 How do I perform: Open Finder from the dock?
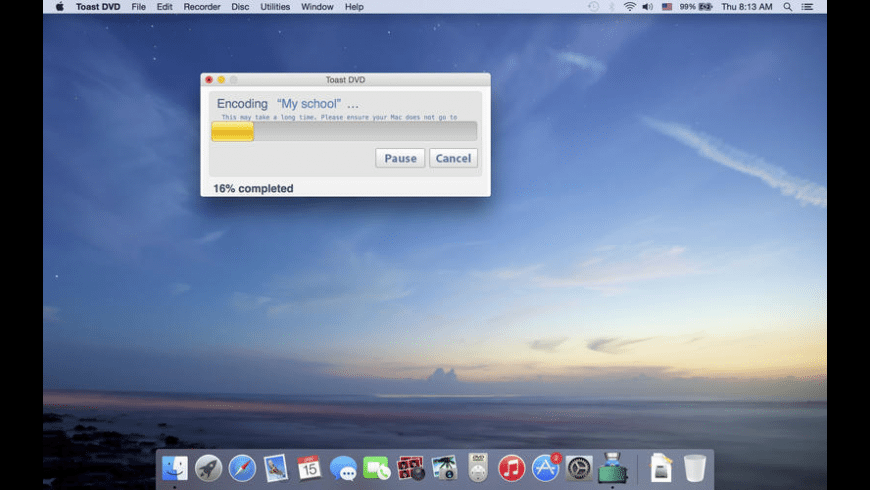click(175, 468)
